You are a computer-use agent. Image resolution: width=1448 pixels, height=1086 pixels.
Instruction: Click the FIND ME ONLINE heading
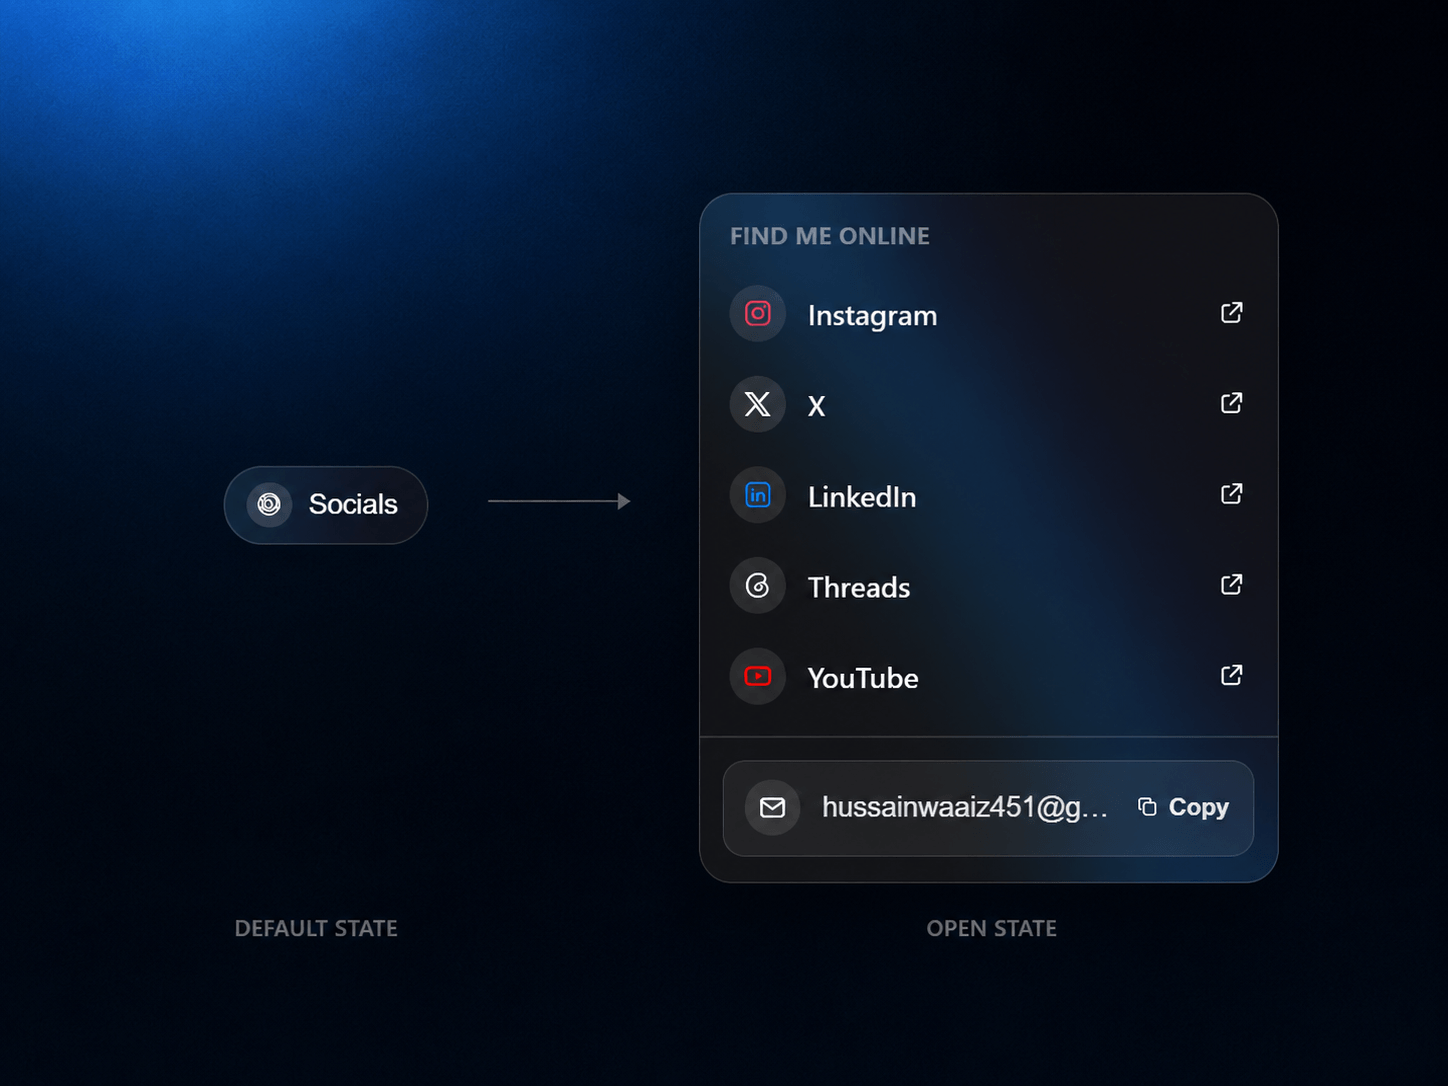pos(830,236)
